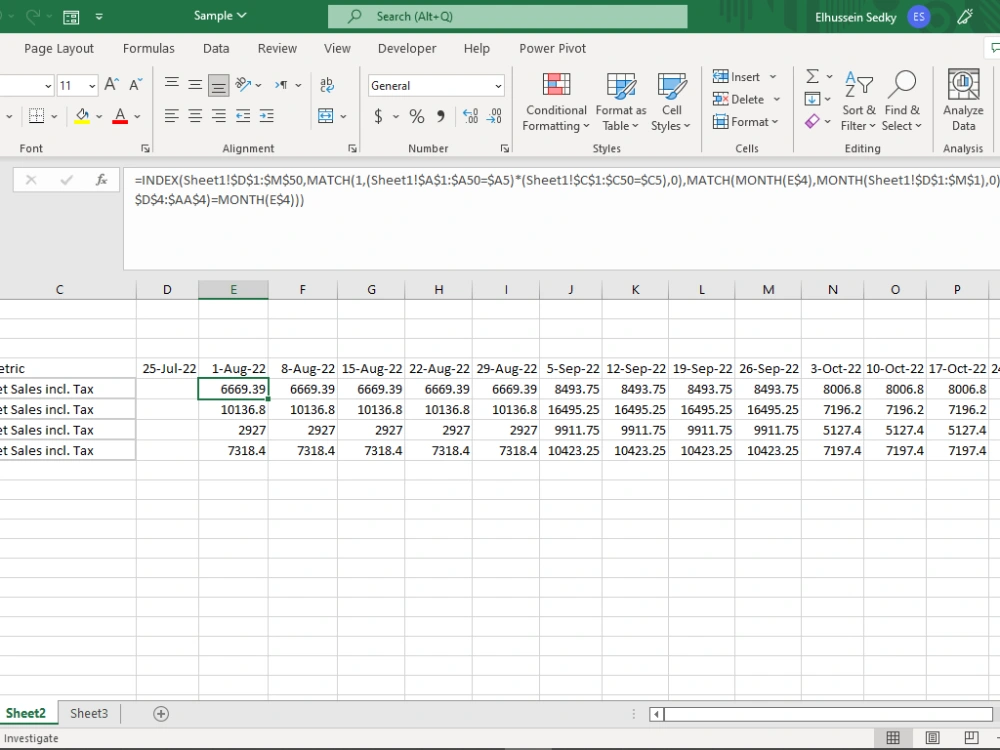The width and height of the screenshot is (1000, 750).
Task: Apply AutoSum to the selection
Action: click(x=812, y=76)
